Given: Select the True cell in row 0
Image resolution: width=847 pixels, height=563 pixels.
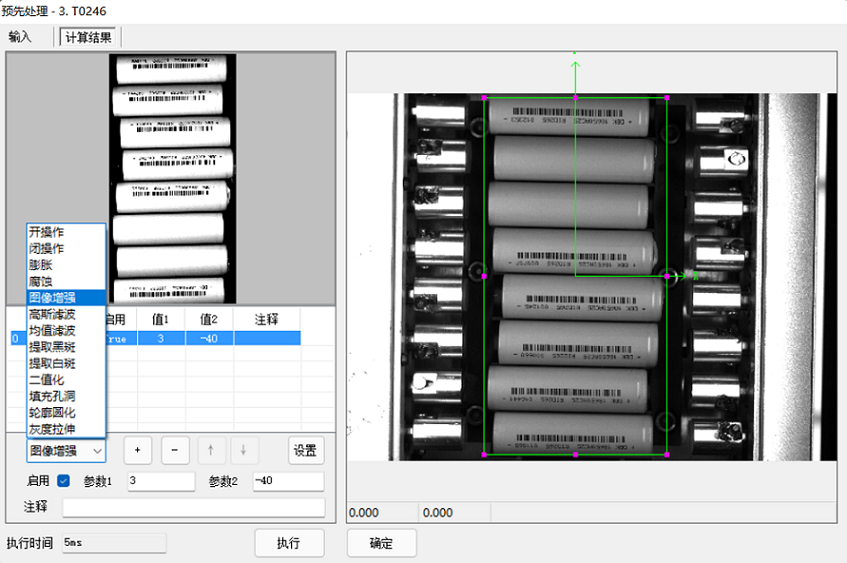Looking at the screenshot, I should 121,338.
